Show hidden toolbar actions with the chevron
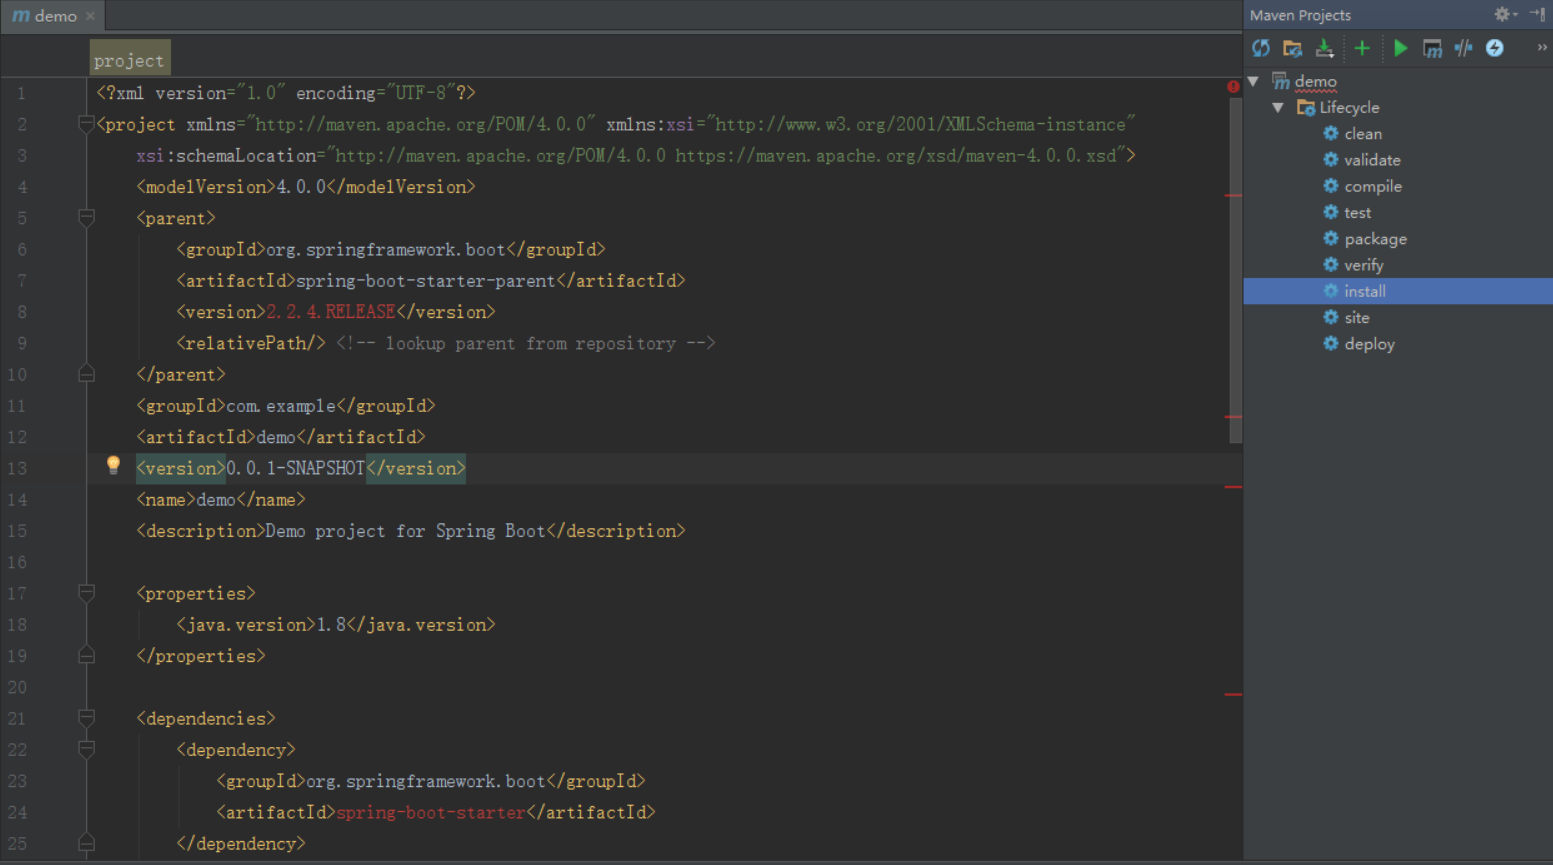Screen dimensions: 1553x865 tap(1541, 46)
